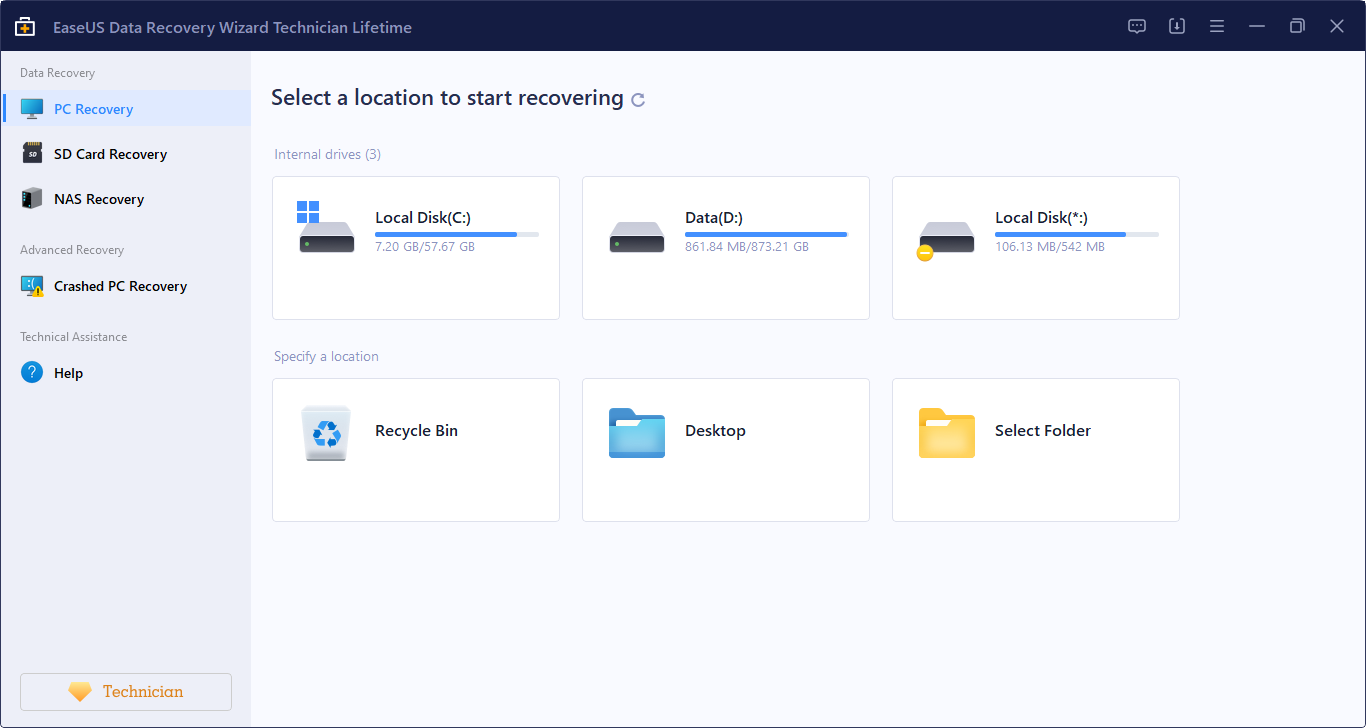Click the Technician license button

pyautogui.click(x=125, y=691)
